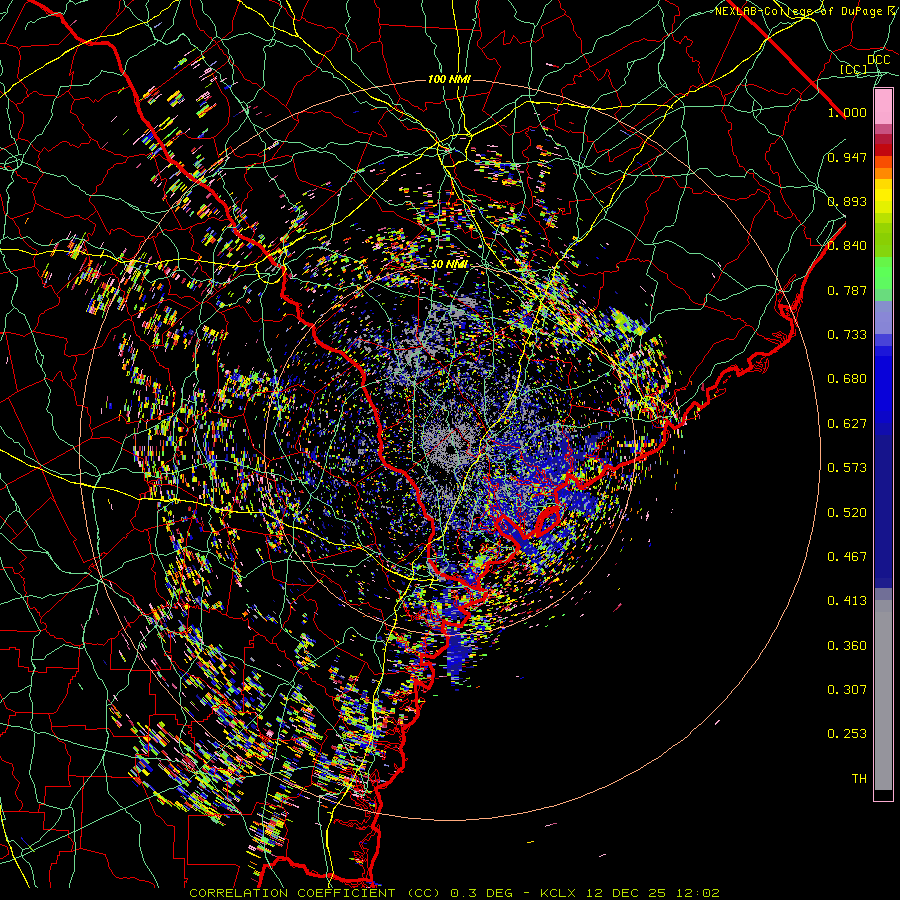
Task: Select the 0.307 scale value
Action: (847, 690)
